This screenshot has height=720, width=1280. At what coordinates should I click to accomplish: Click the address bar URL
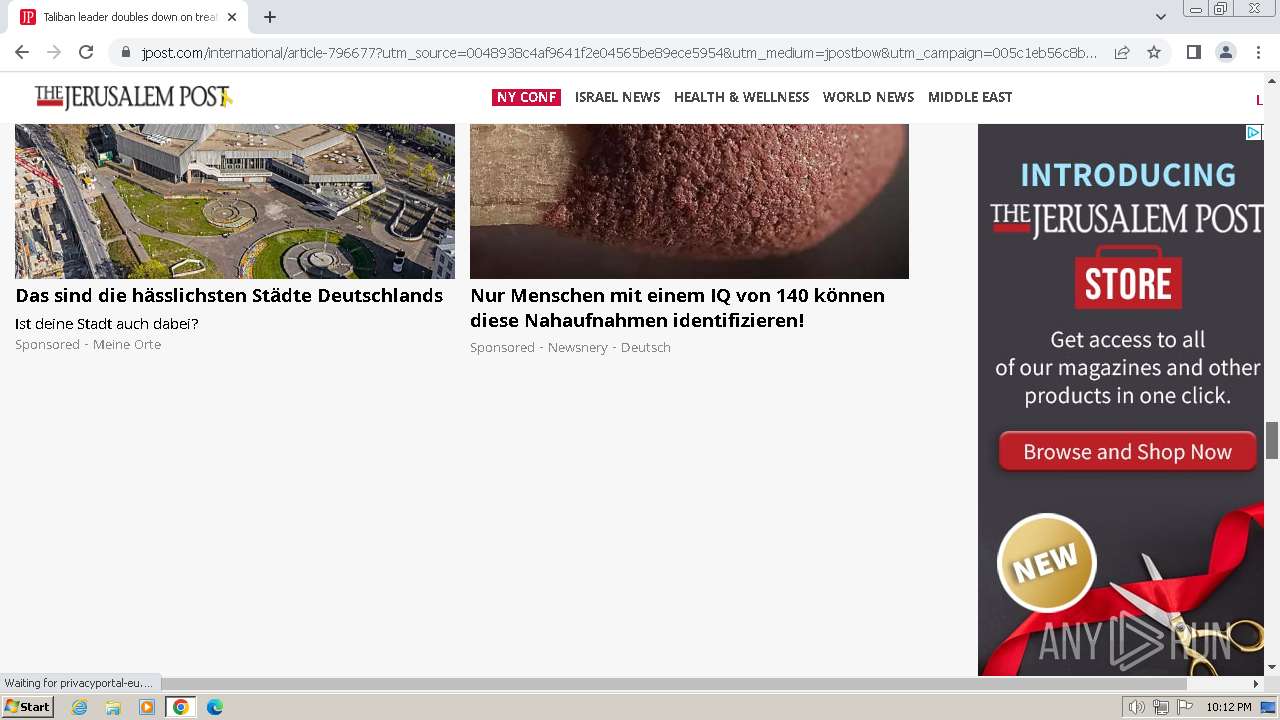pyautogui.click(x=618, y=53)
